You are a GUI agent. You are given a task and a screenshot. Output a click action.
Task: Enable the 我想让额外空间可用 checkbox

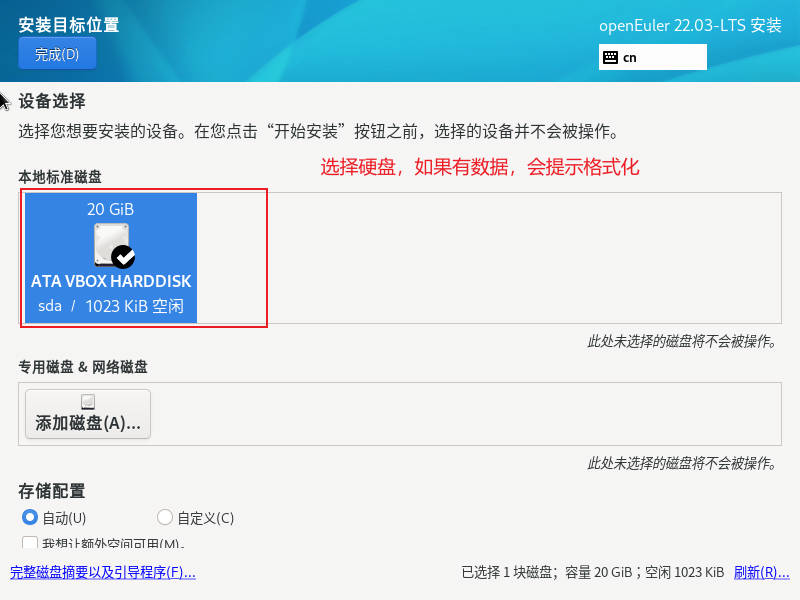[30, 542]
